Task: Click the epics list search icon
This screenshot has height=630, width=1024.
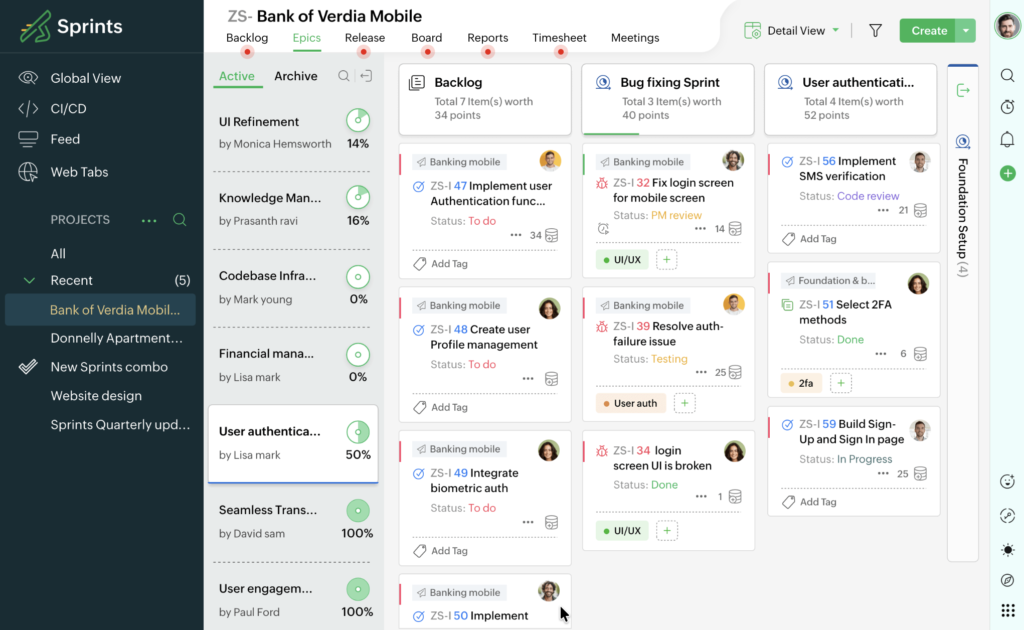Action: (x=344, y=76)
